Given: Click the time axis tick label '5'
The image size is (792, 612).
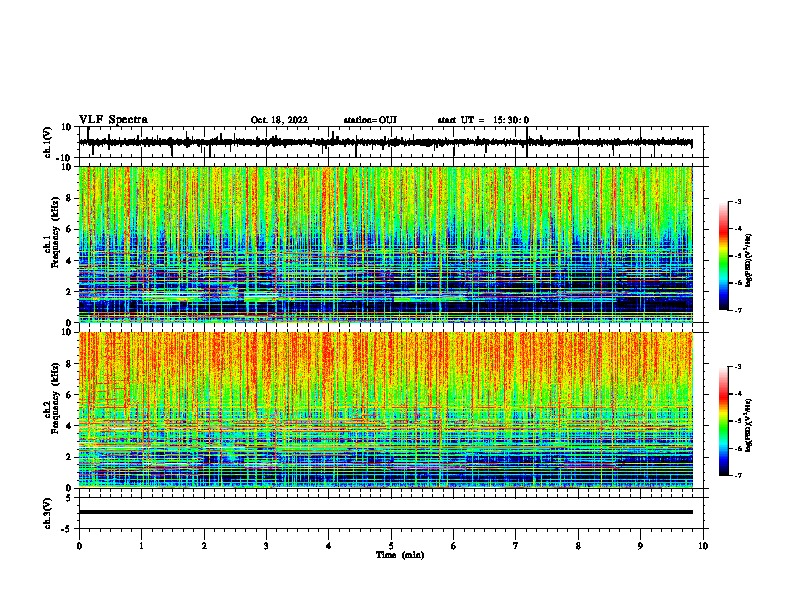Looking at the screenshot, I should click(x=391, y=546).
